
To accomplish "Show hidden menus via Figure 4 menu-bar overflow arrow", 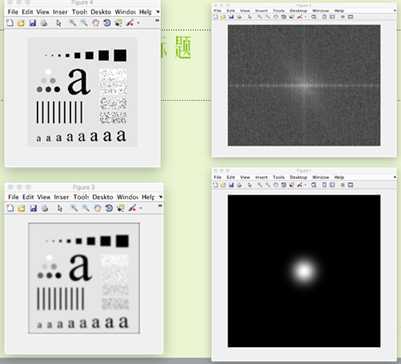I will coord(158,12).
